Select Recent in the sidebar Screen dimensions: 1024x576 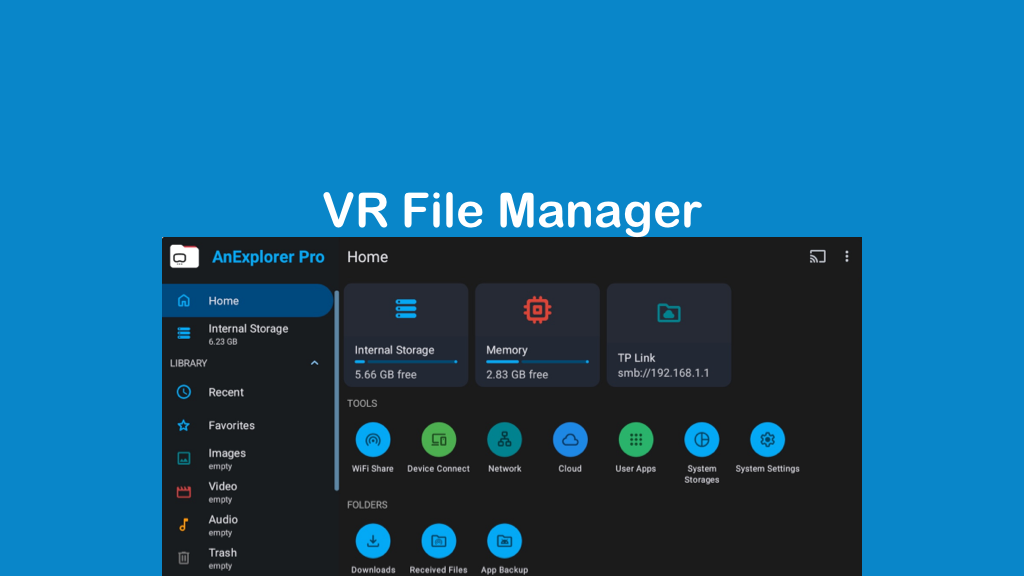point(226,392)
